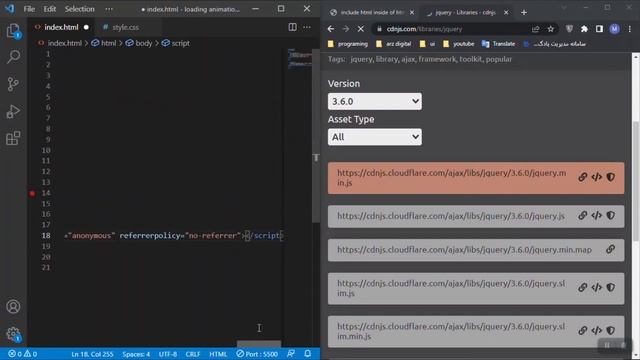This screenshot has height=360, width=640.
Task: Open the Chrome profile avatar
Action: pyautogui.click(x=614, y=29)
